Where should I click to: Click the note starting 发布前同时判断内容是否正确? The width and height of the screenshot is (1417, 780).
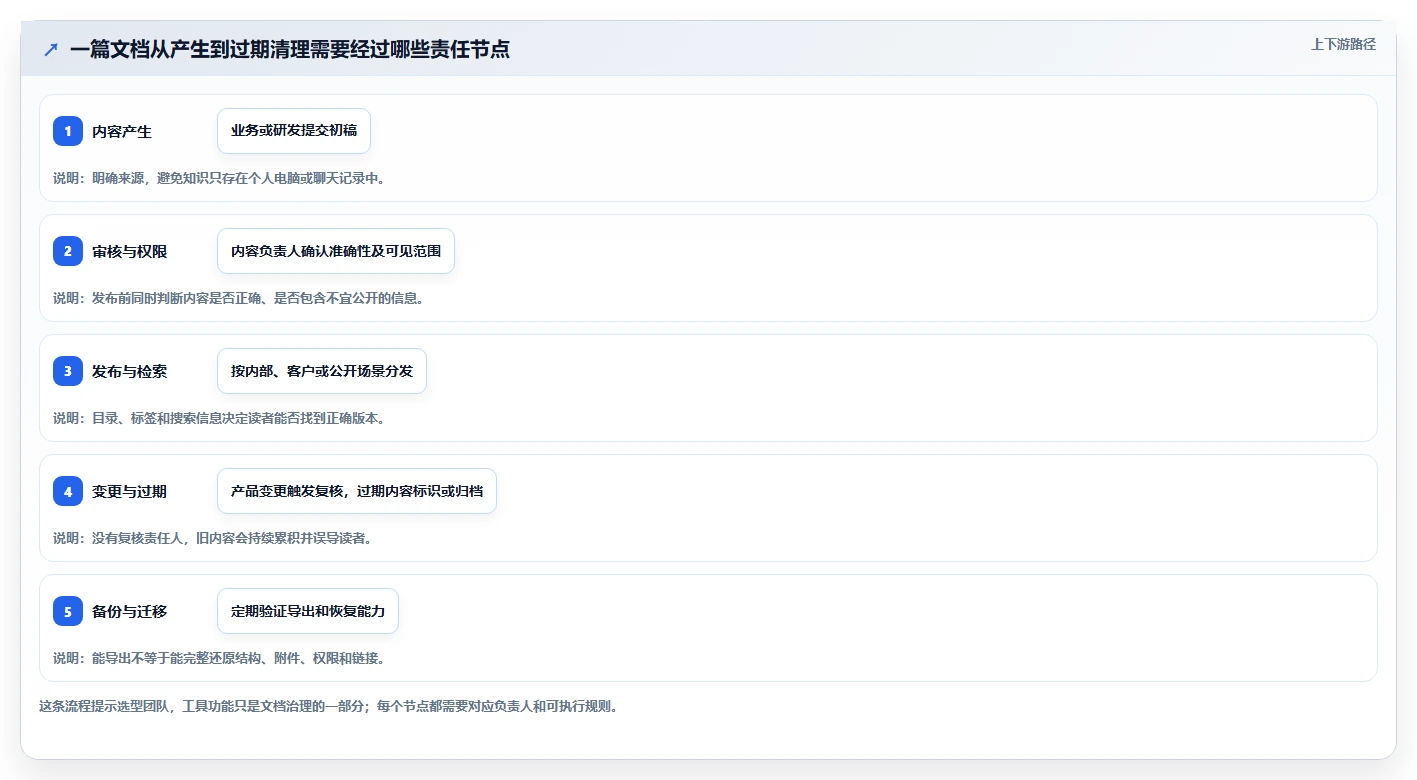pos(239,298)
